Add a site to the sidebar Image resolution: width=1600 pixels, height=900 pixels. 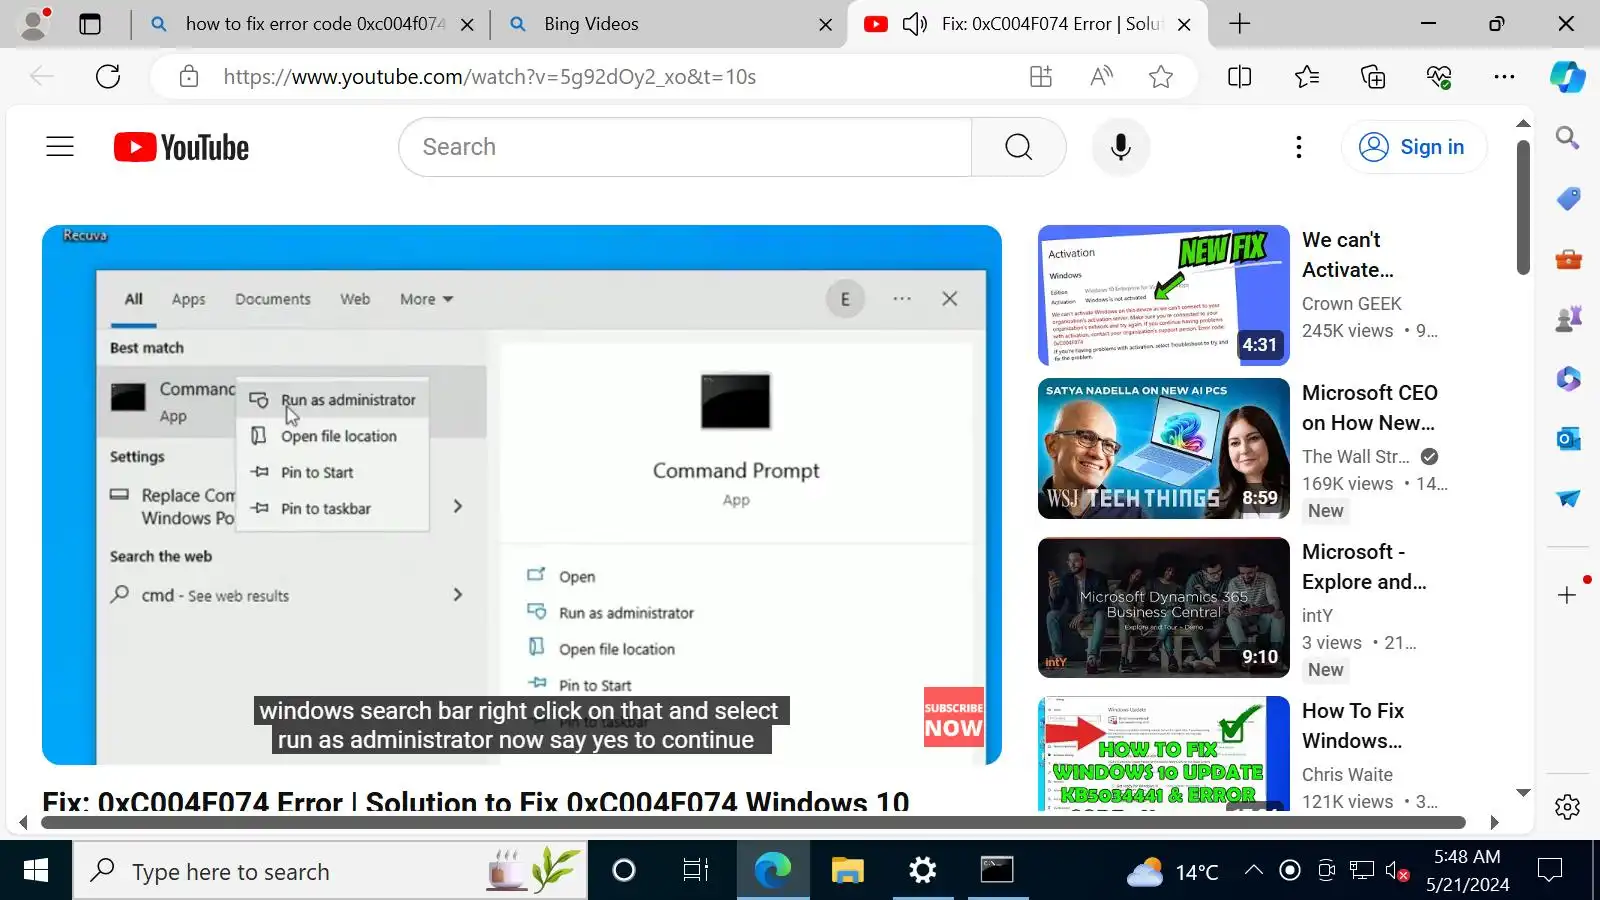[1567, 595]
